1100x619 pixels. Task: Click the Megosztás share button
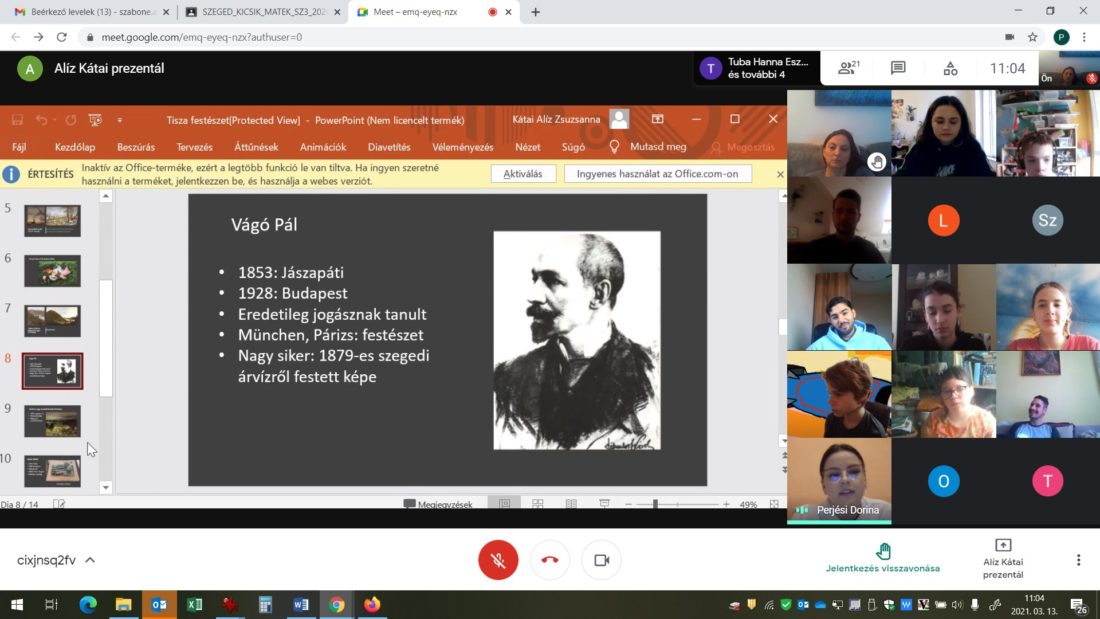[743, 147]
